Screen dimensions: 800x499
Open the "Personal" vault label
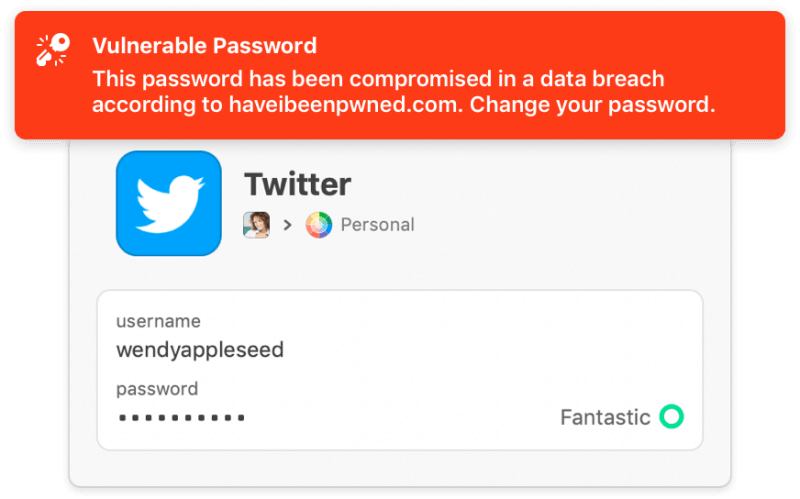(377, 225)
